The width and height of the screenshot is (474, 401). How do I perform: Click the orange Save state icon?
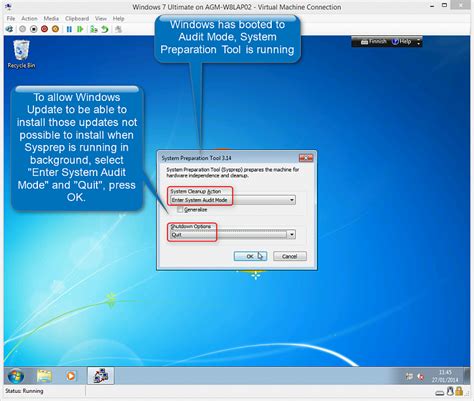pos(55,29)
